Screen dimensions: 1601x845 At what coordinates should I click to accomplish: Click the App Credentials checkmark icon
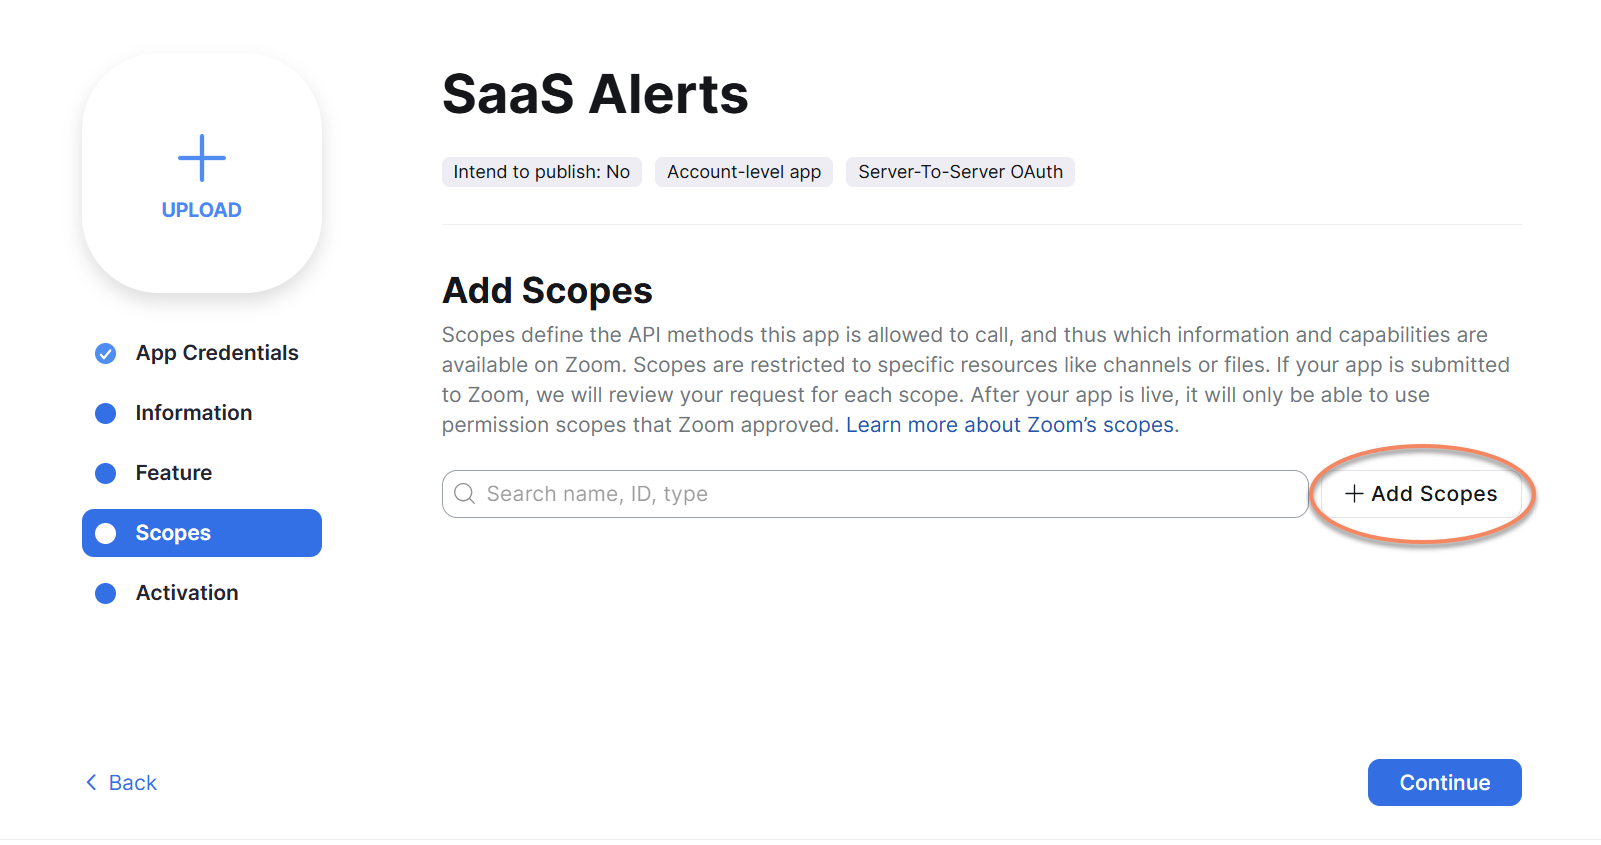[105, 353]
